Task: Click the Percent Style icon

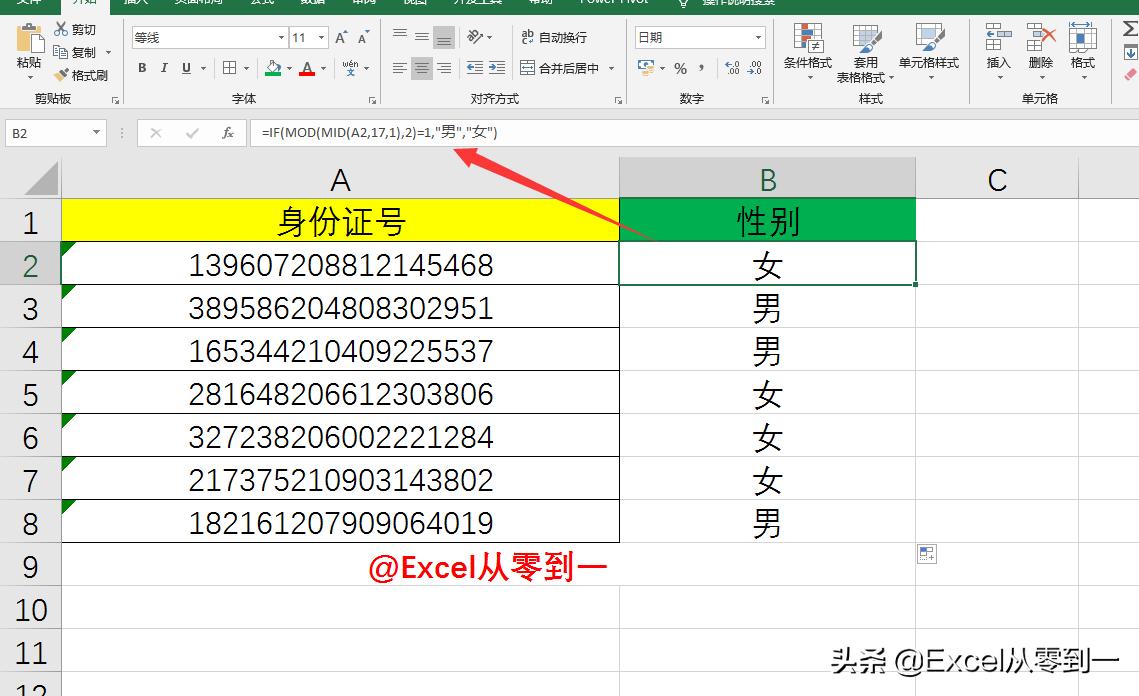Action: click(680, 70)
